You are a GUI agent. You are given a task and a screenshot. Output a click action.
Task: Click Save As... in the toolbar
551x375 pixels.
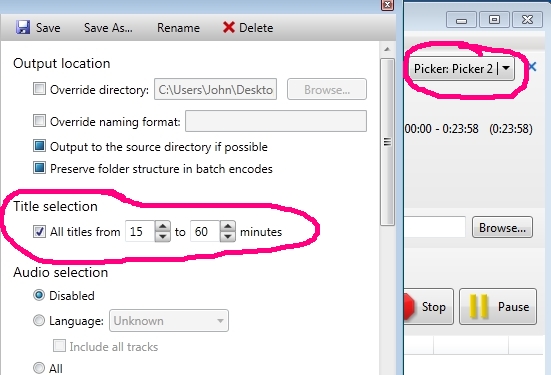(108, 28)
